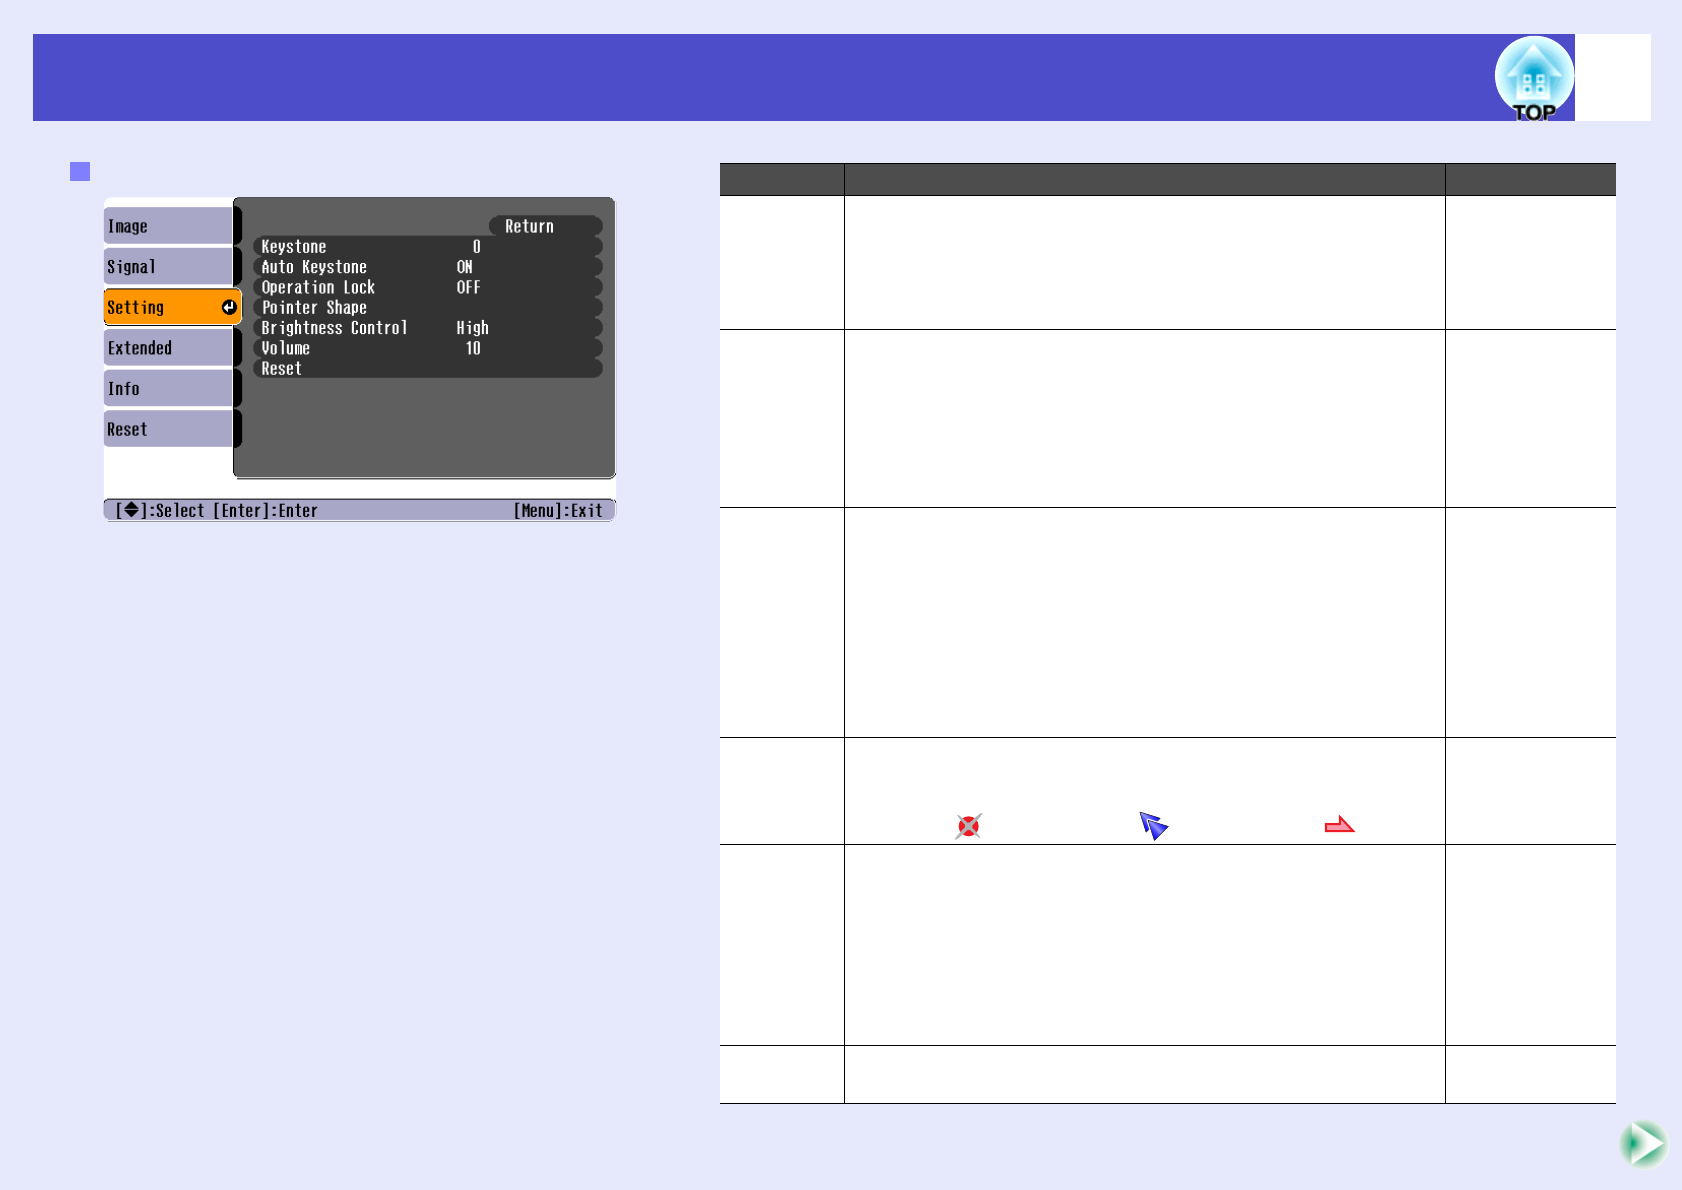Click the [Menu]:Exit hint text
1682x1190 pixels.
click(x=558, y=510)
